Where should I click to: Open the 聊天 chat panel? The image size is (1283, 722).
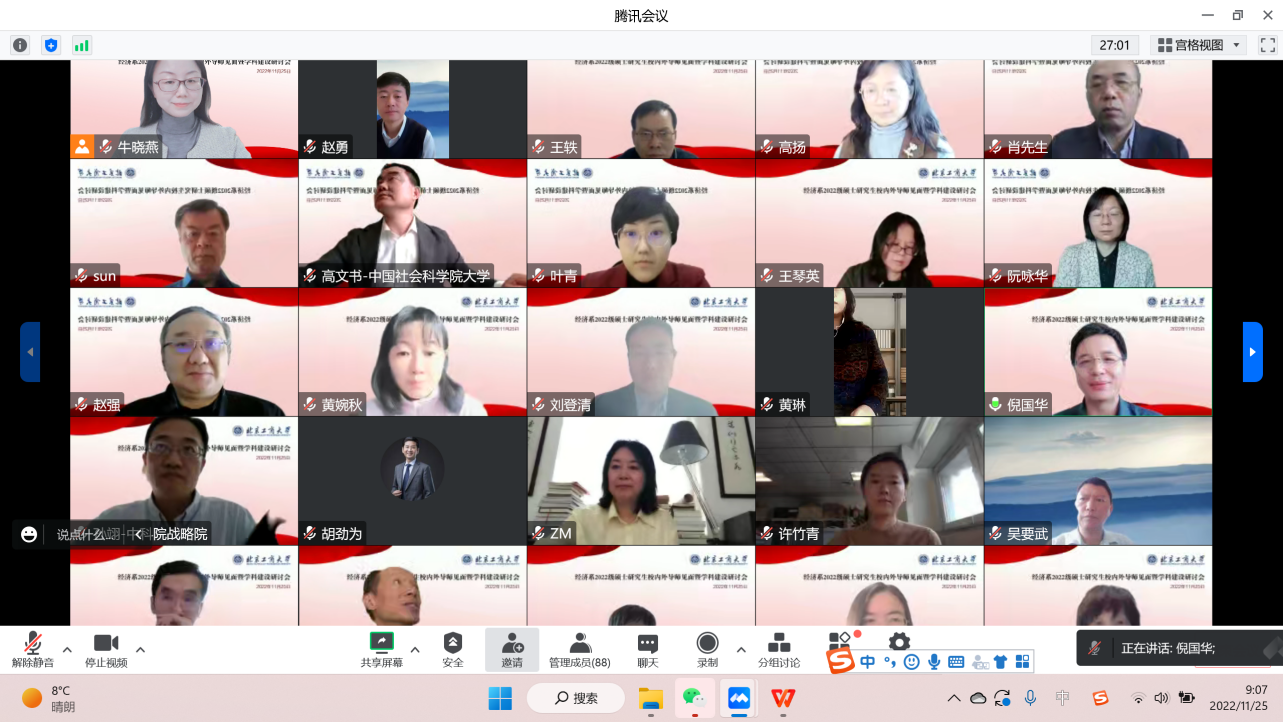(x=648, y=649)
